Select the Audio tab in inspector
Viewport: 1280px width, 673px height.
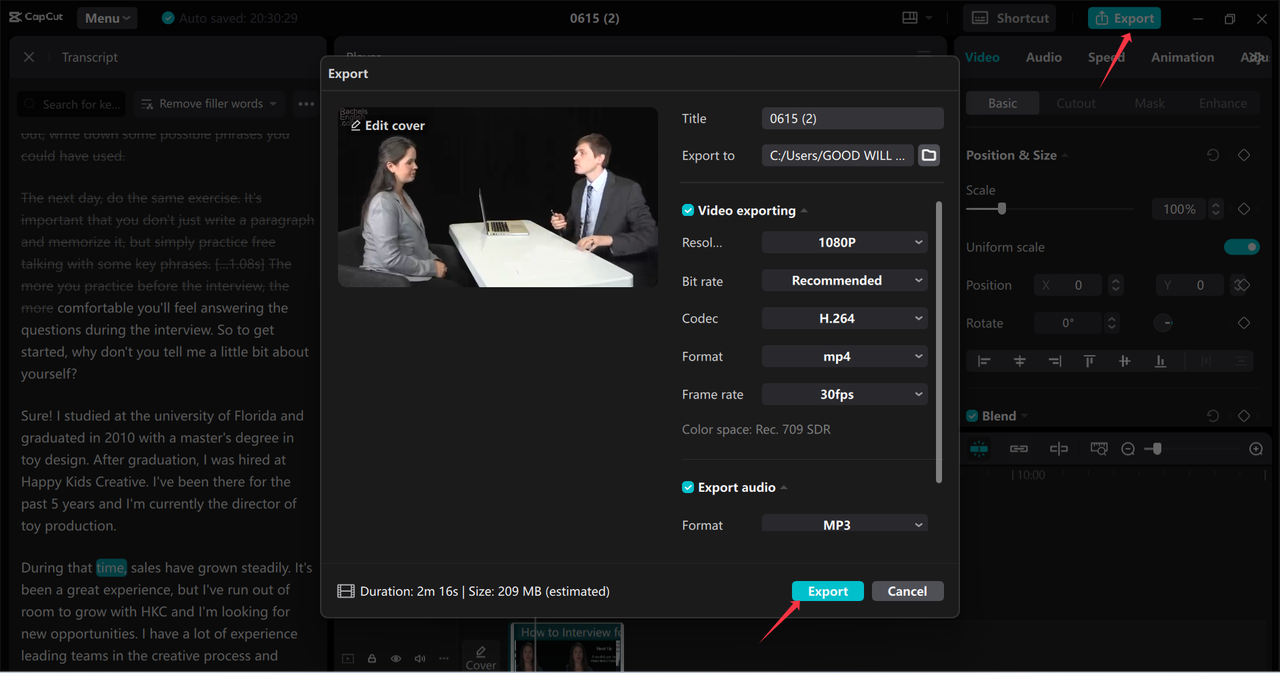(1044, 57)
